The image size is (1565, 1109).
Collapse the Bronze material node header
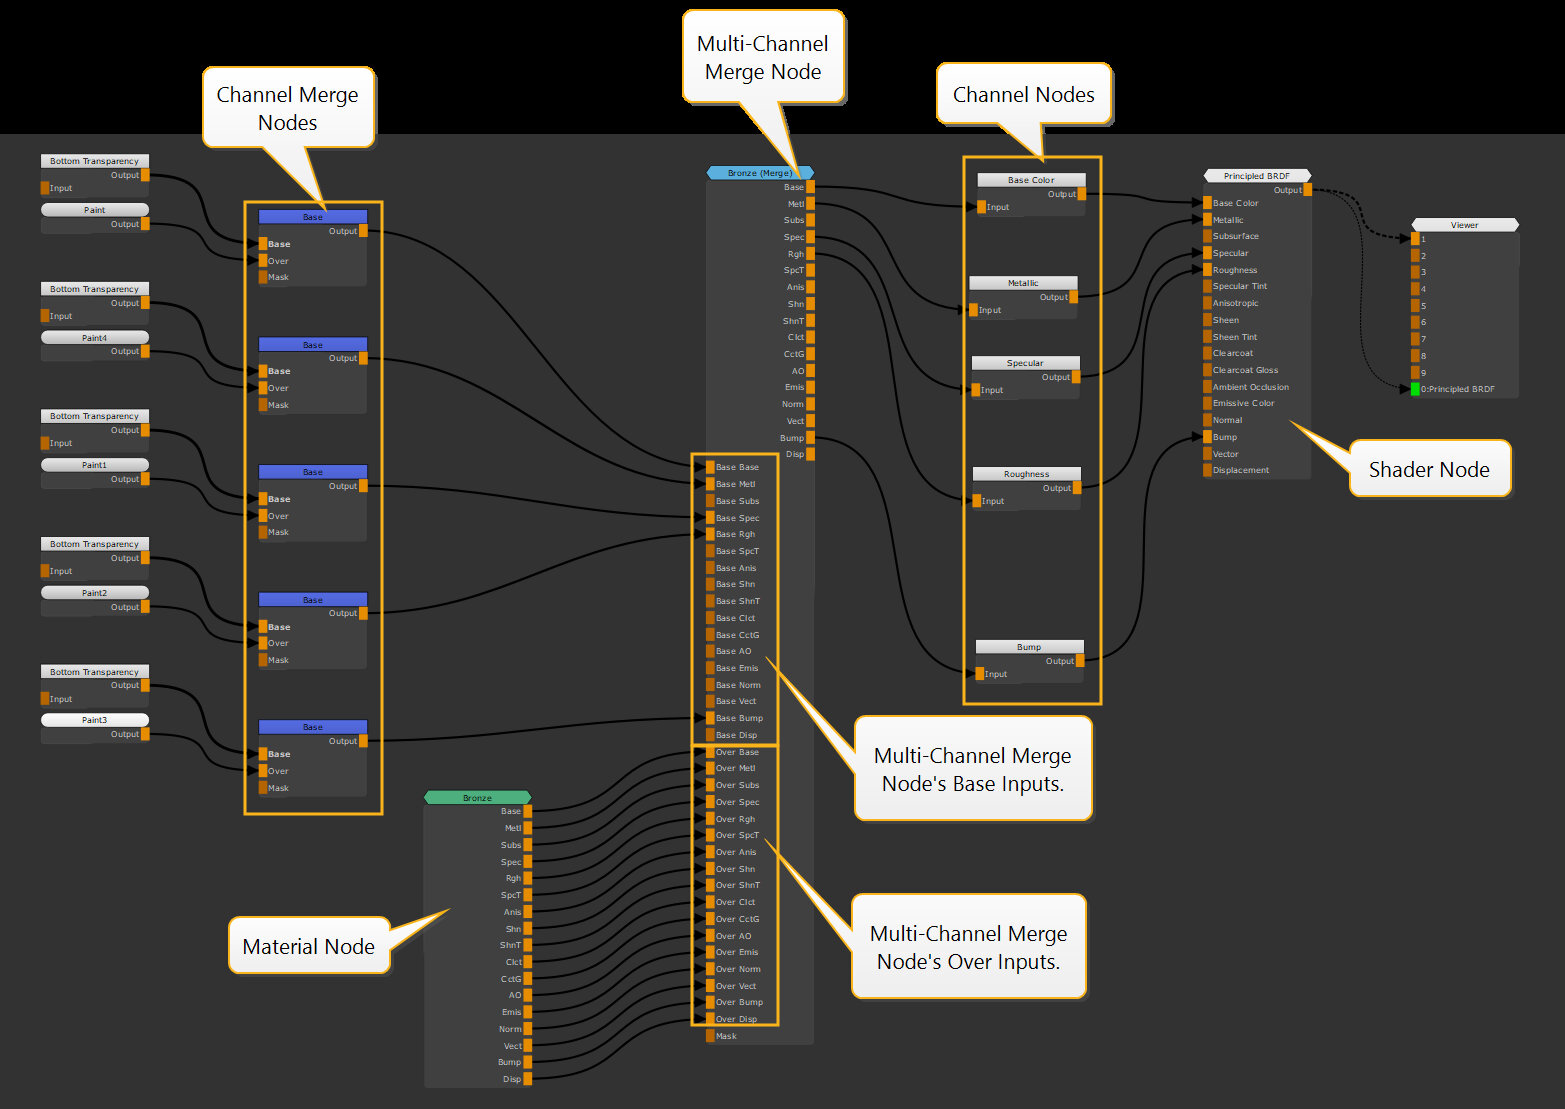tap(478, 797)
